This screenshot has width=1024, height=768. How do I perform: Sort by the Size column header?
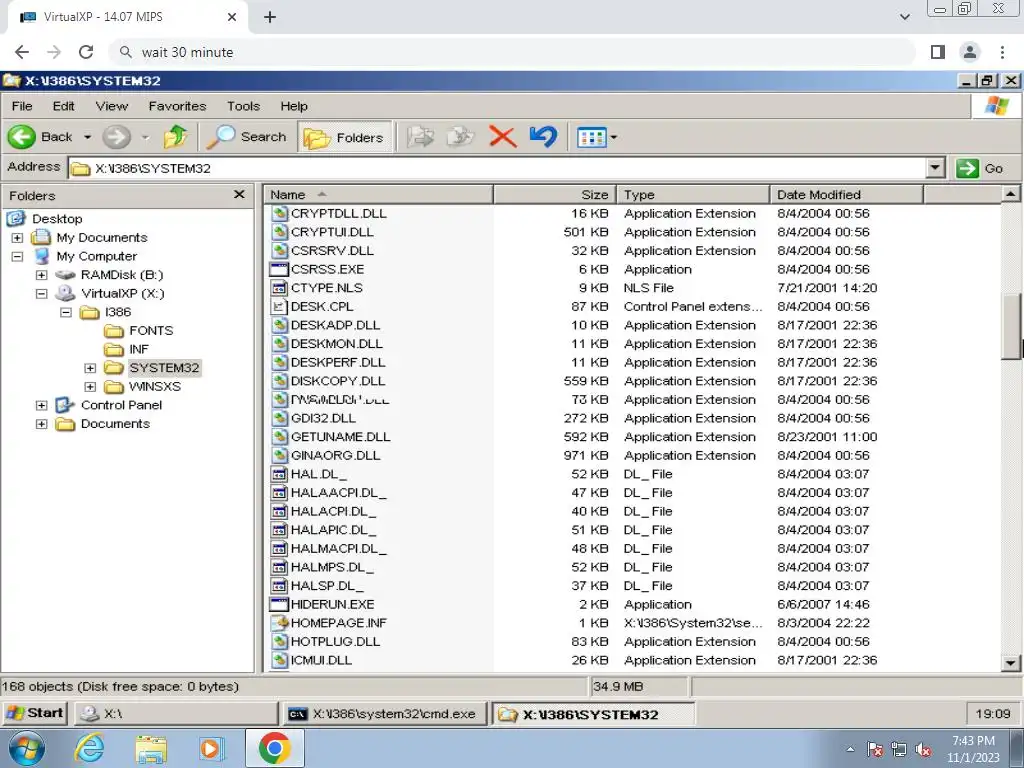tap(555, 195)
